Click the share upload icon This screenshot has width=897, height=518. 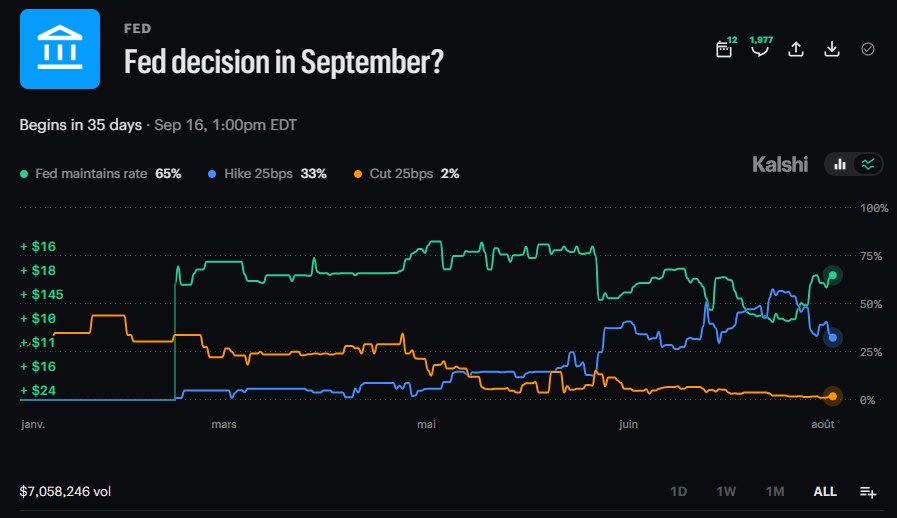pos(796,49)
